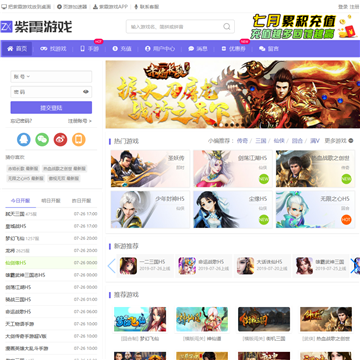The width and height of the screenshot is (360, 360).
Task: Focus the 密码 password field
Action: pos(51,92)
